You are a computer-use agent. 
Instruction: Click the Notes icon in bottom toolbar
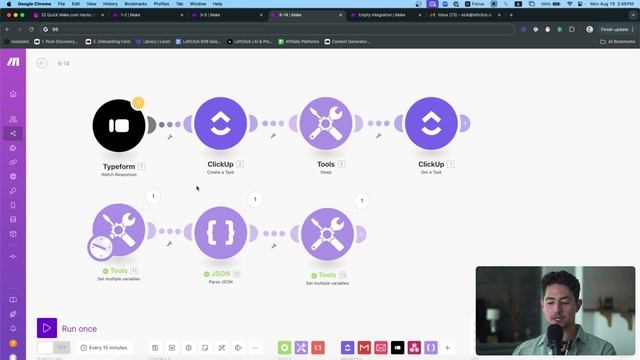(205, 348)
